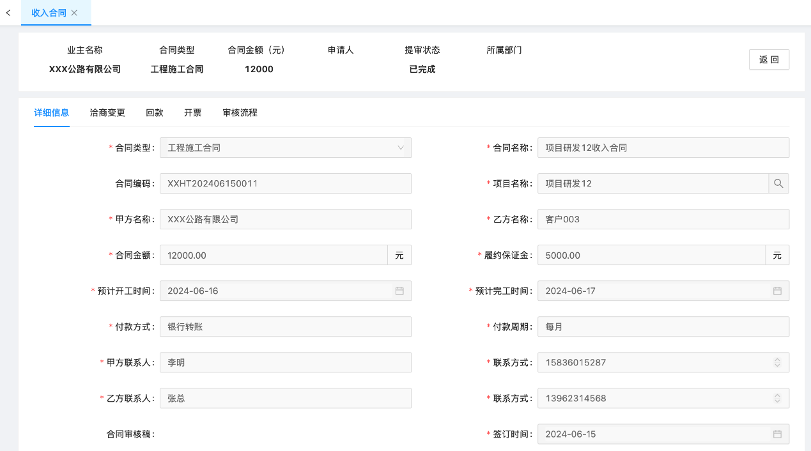Focus the 履约保证金 input field
Viewport: 811px width, 451px height.
[x=651, y=255]
